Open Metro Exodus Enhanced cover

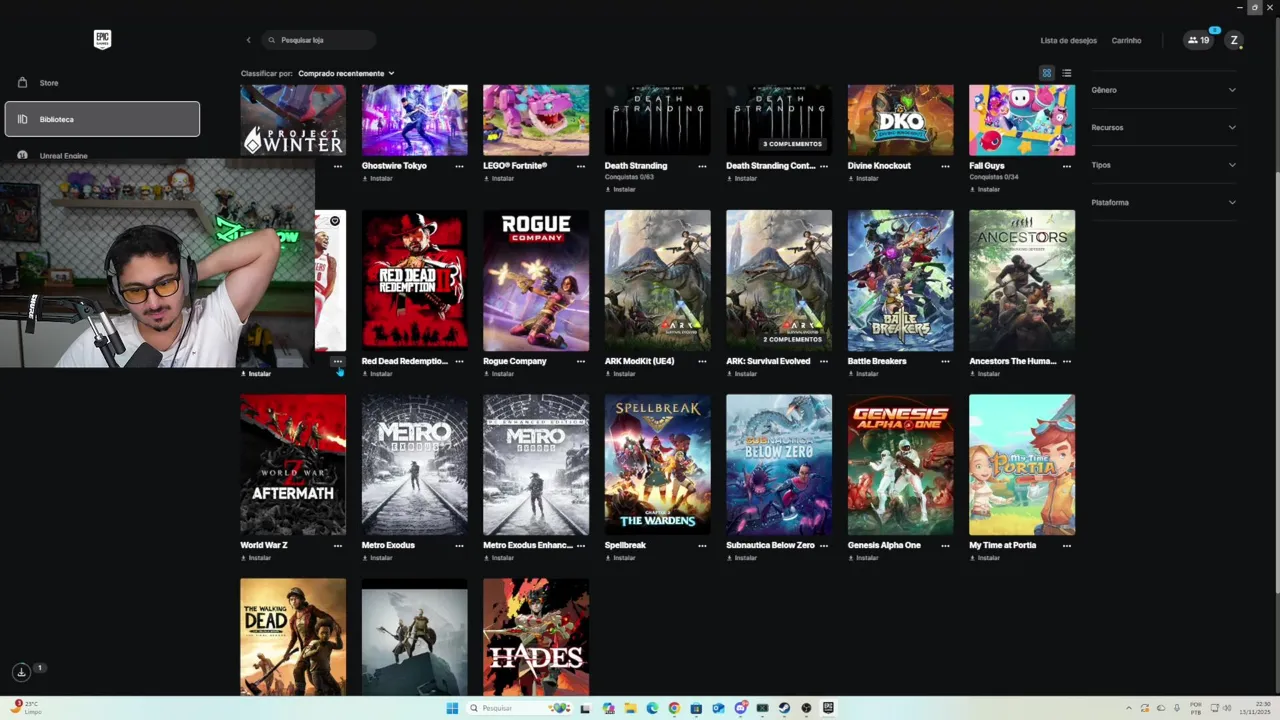tap(536, 465)
